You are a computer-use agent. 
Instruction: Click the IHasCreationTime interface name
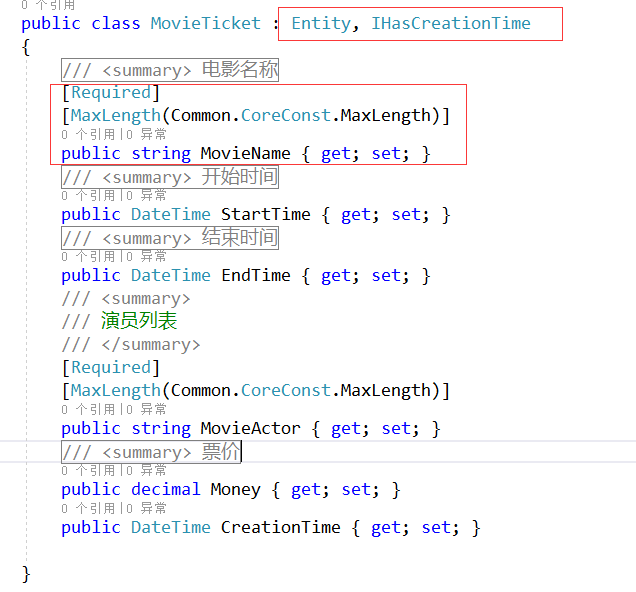tap(451, 23)
